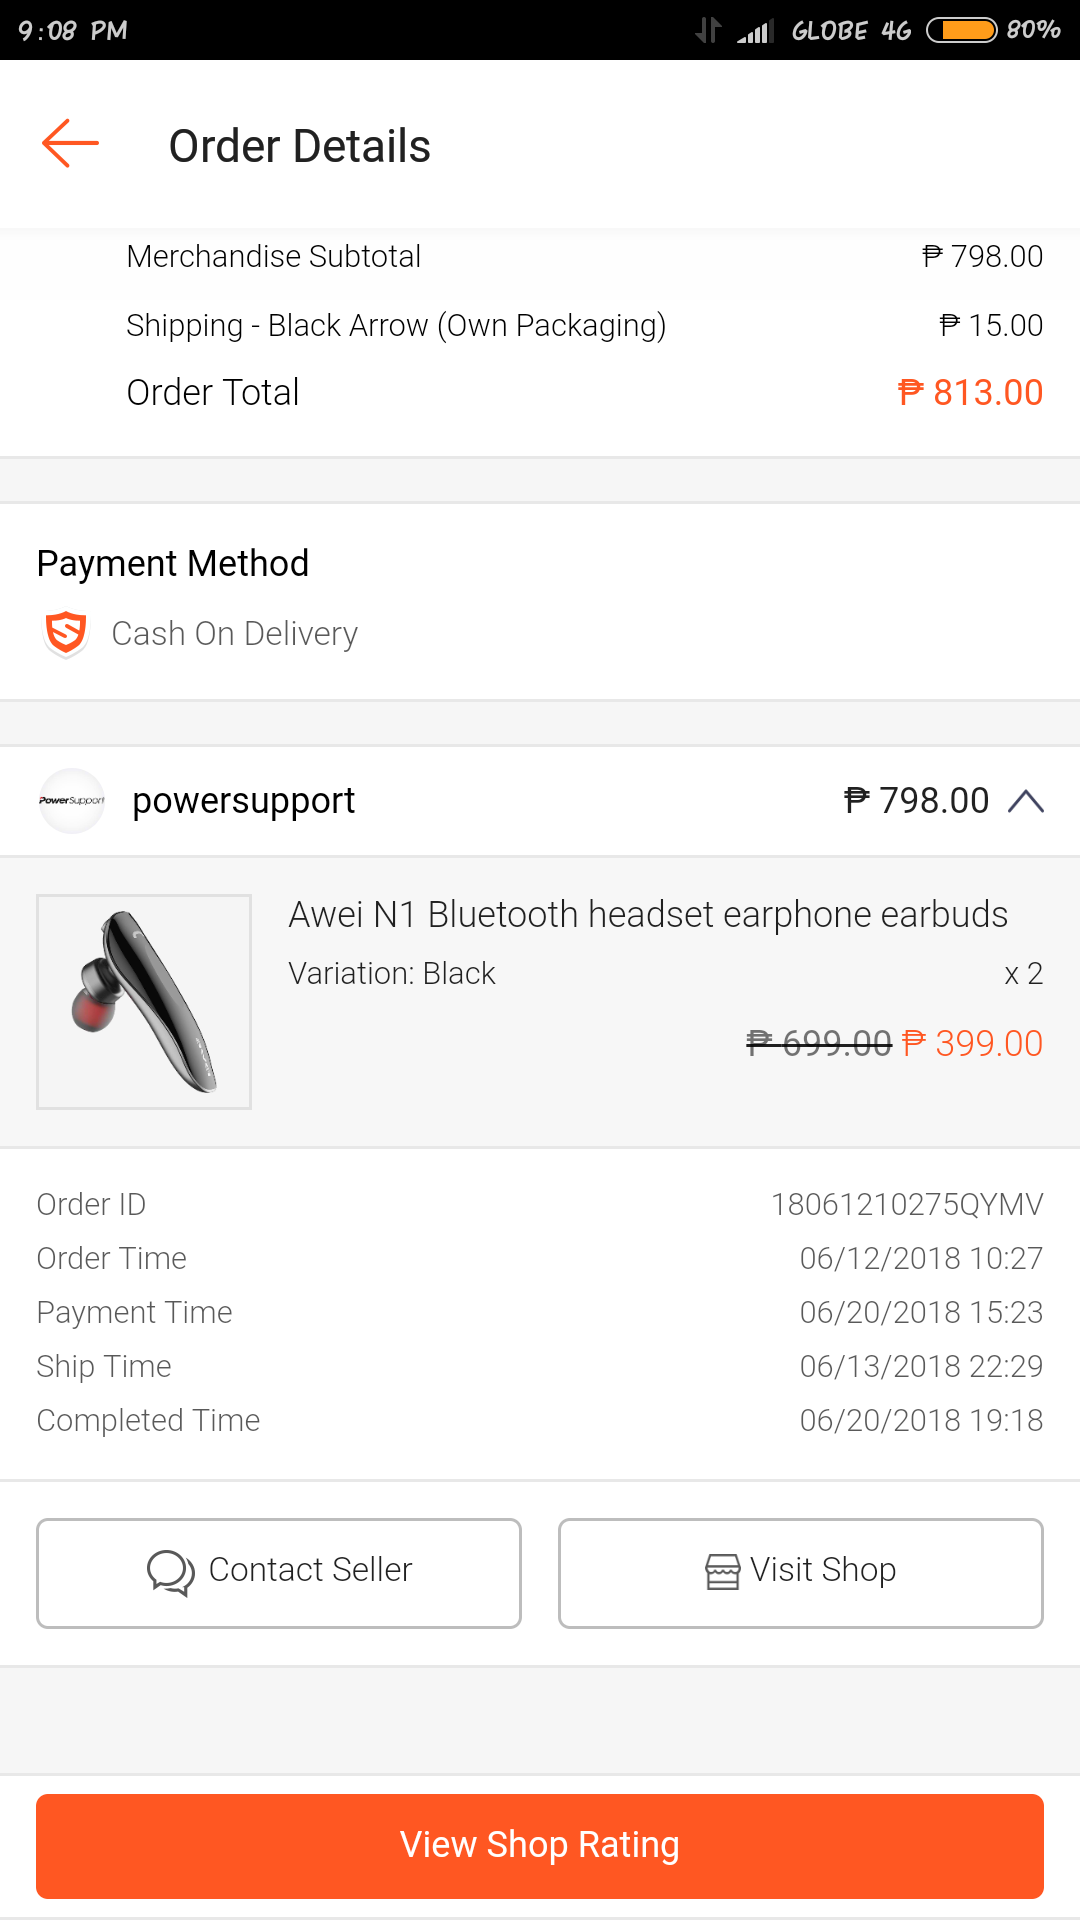Tap the Order Details page title
Viewport: 1080px width, 1920px height.
pyautogui.click(x=300, y=146)
